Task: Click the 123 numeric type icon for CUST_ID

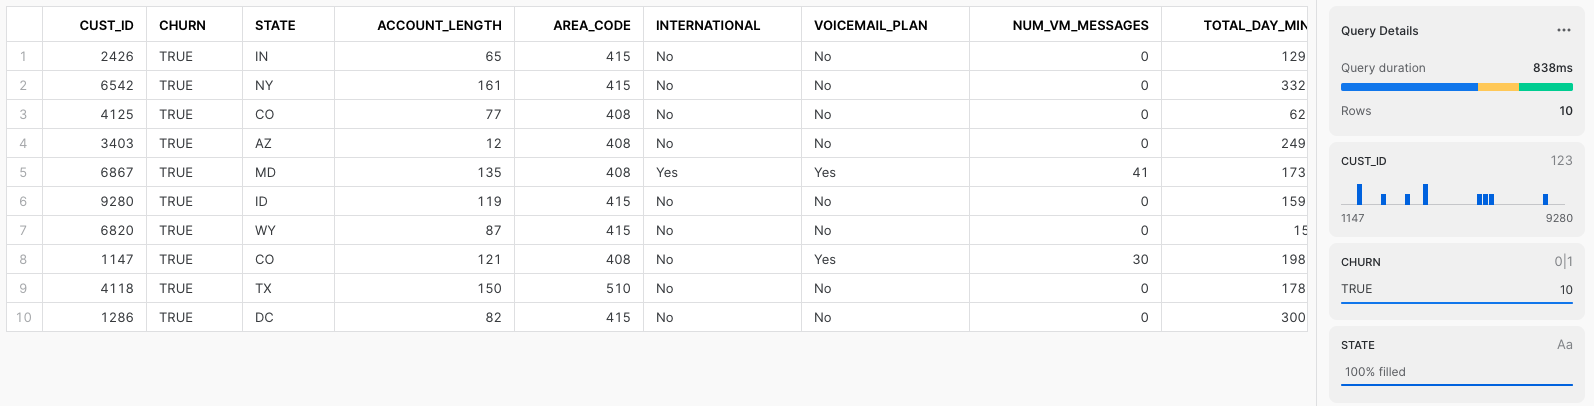Action: pyautogui.click(x=1561, y=161)
